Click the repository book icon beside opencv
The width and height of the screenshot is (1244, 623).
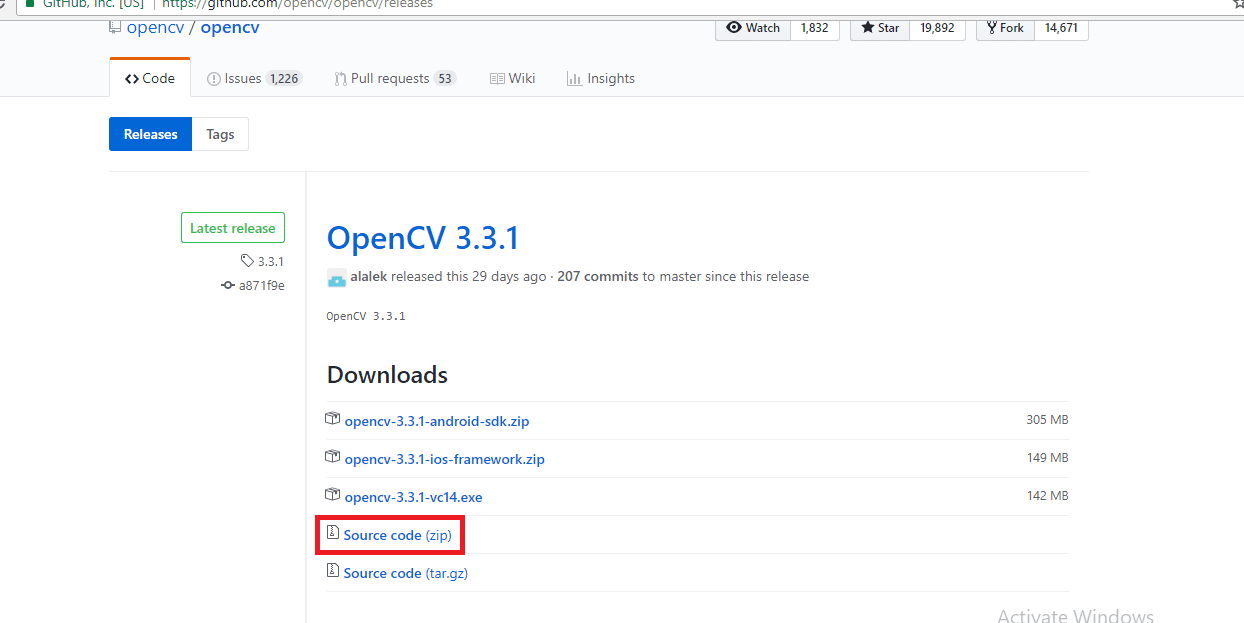[115, 27]
